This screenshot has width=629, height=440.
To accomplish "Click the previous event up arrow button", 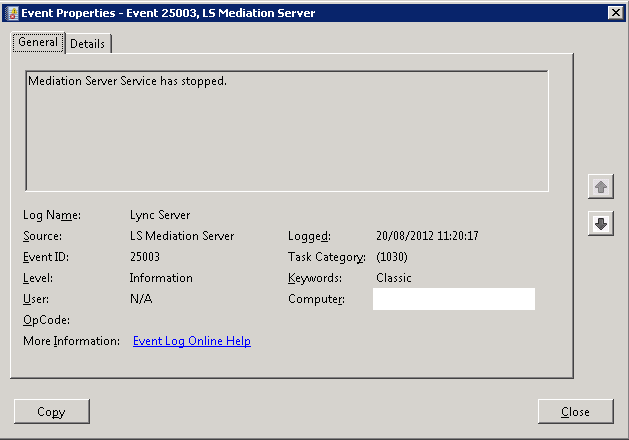I will (x=601, y=187).
